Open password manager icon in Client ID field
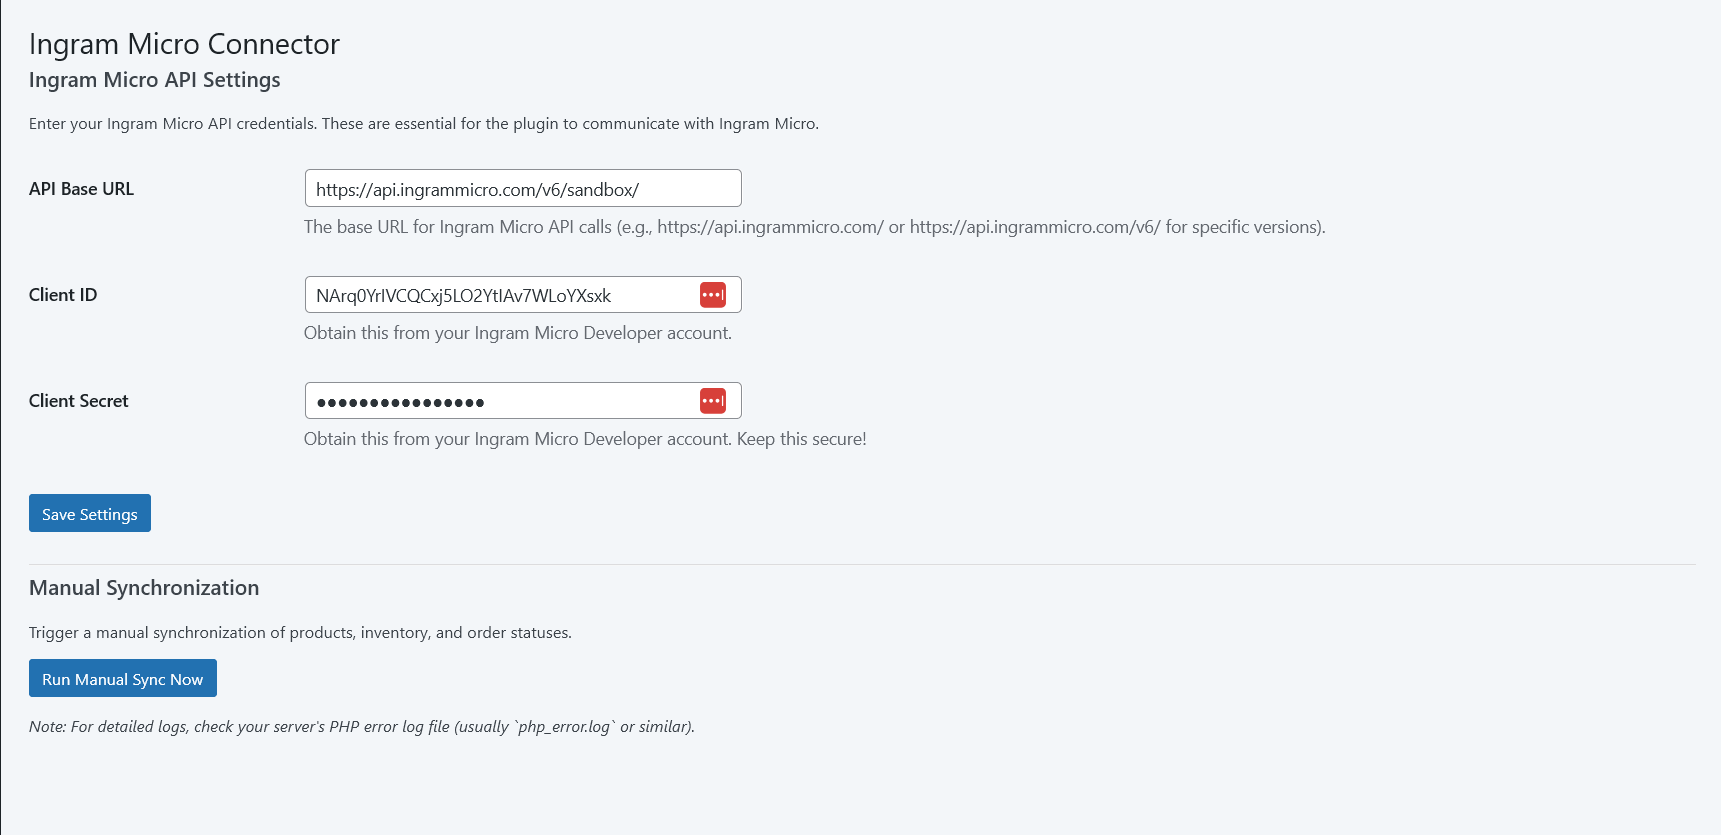 click(713, 295)
